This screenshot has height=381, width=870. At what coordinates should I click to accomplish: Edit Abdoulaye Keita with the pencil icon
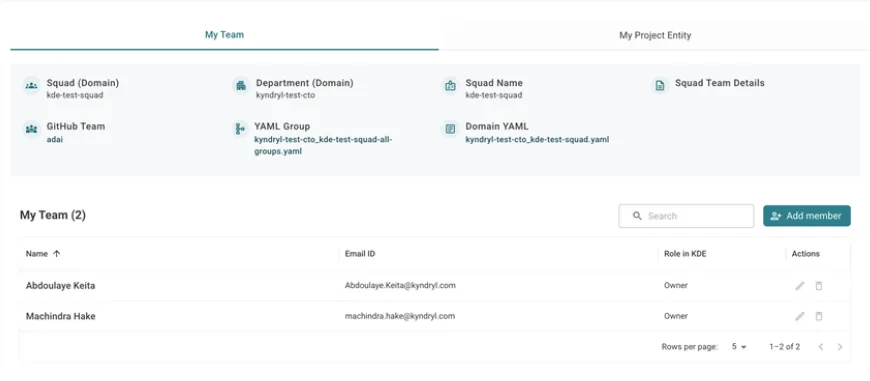(x=800, y=286)
